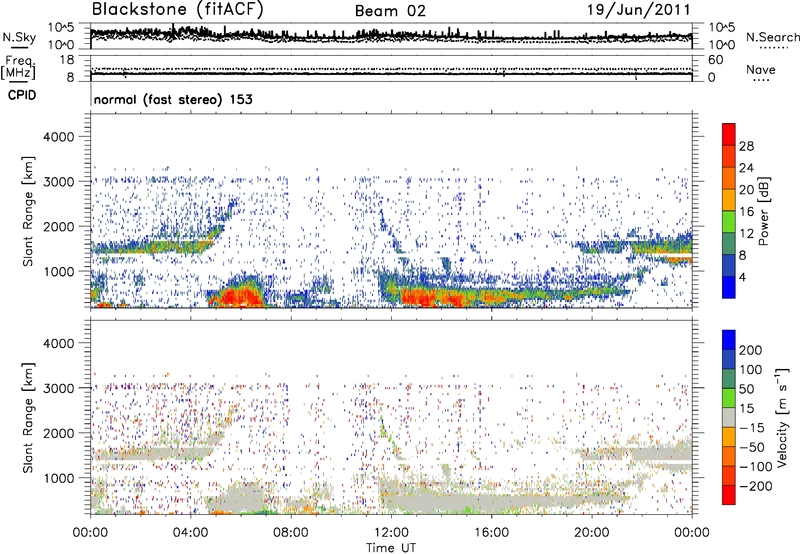This screenshot has width=800, height=554.
Task: Click the '200' velocity colorbar value
Action: tap(750, 350)
